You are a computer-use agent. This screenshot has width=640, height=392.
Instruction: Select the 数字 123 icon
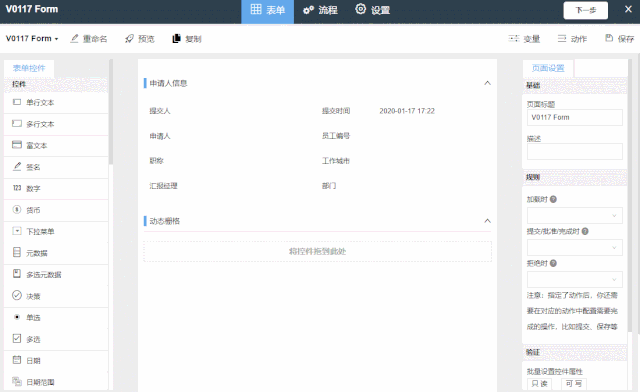click(x=17, y=188)
